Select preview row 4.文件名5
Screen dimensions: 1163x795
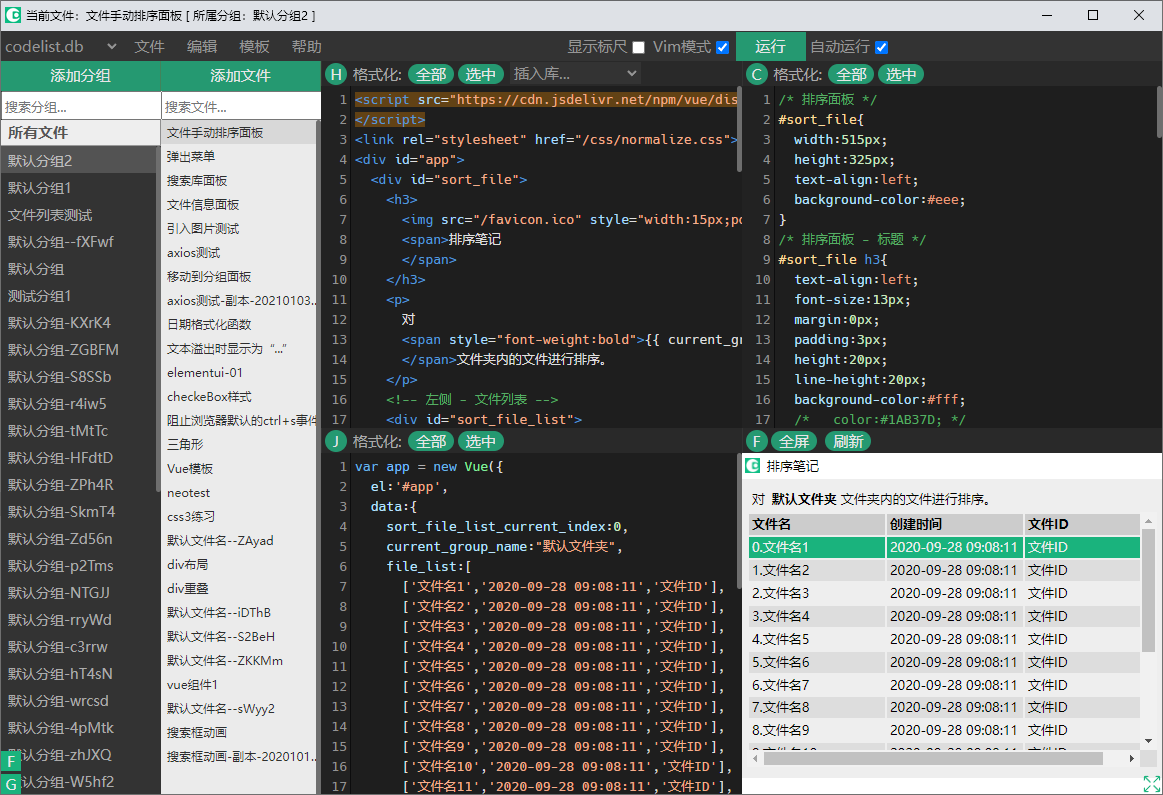point(944,639)
